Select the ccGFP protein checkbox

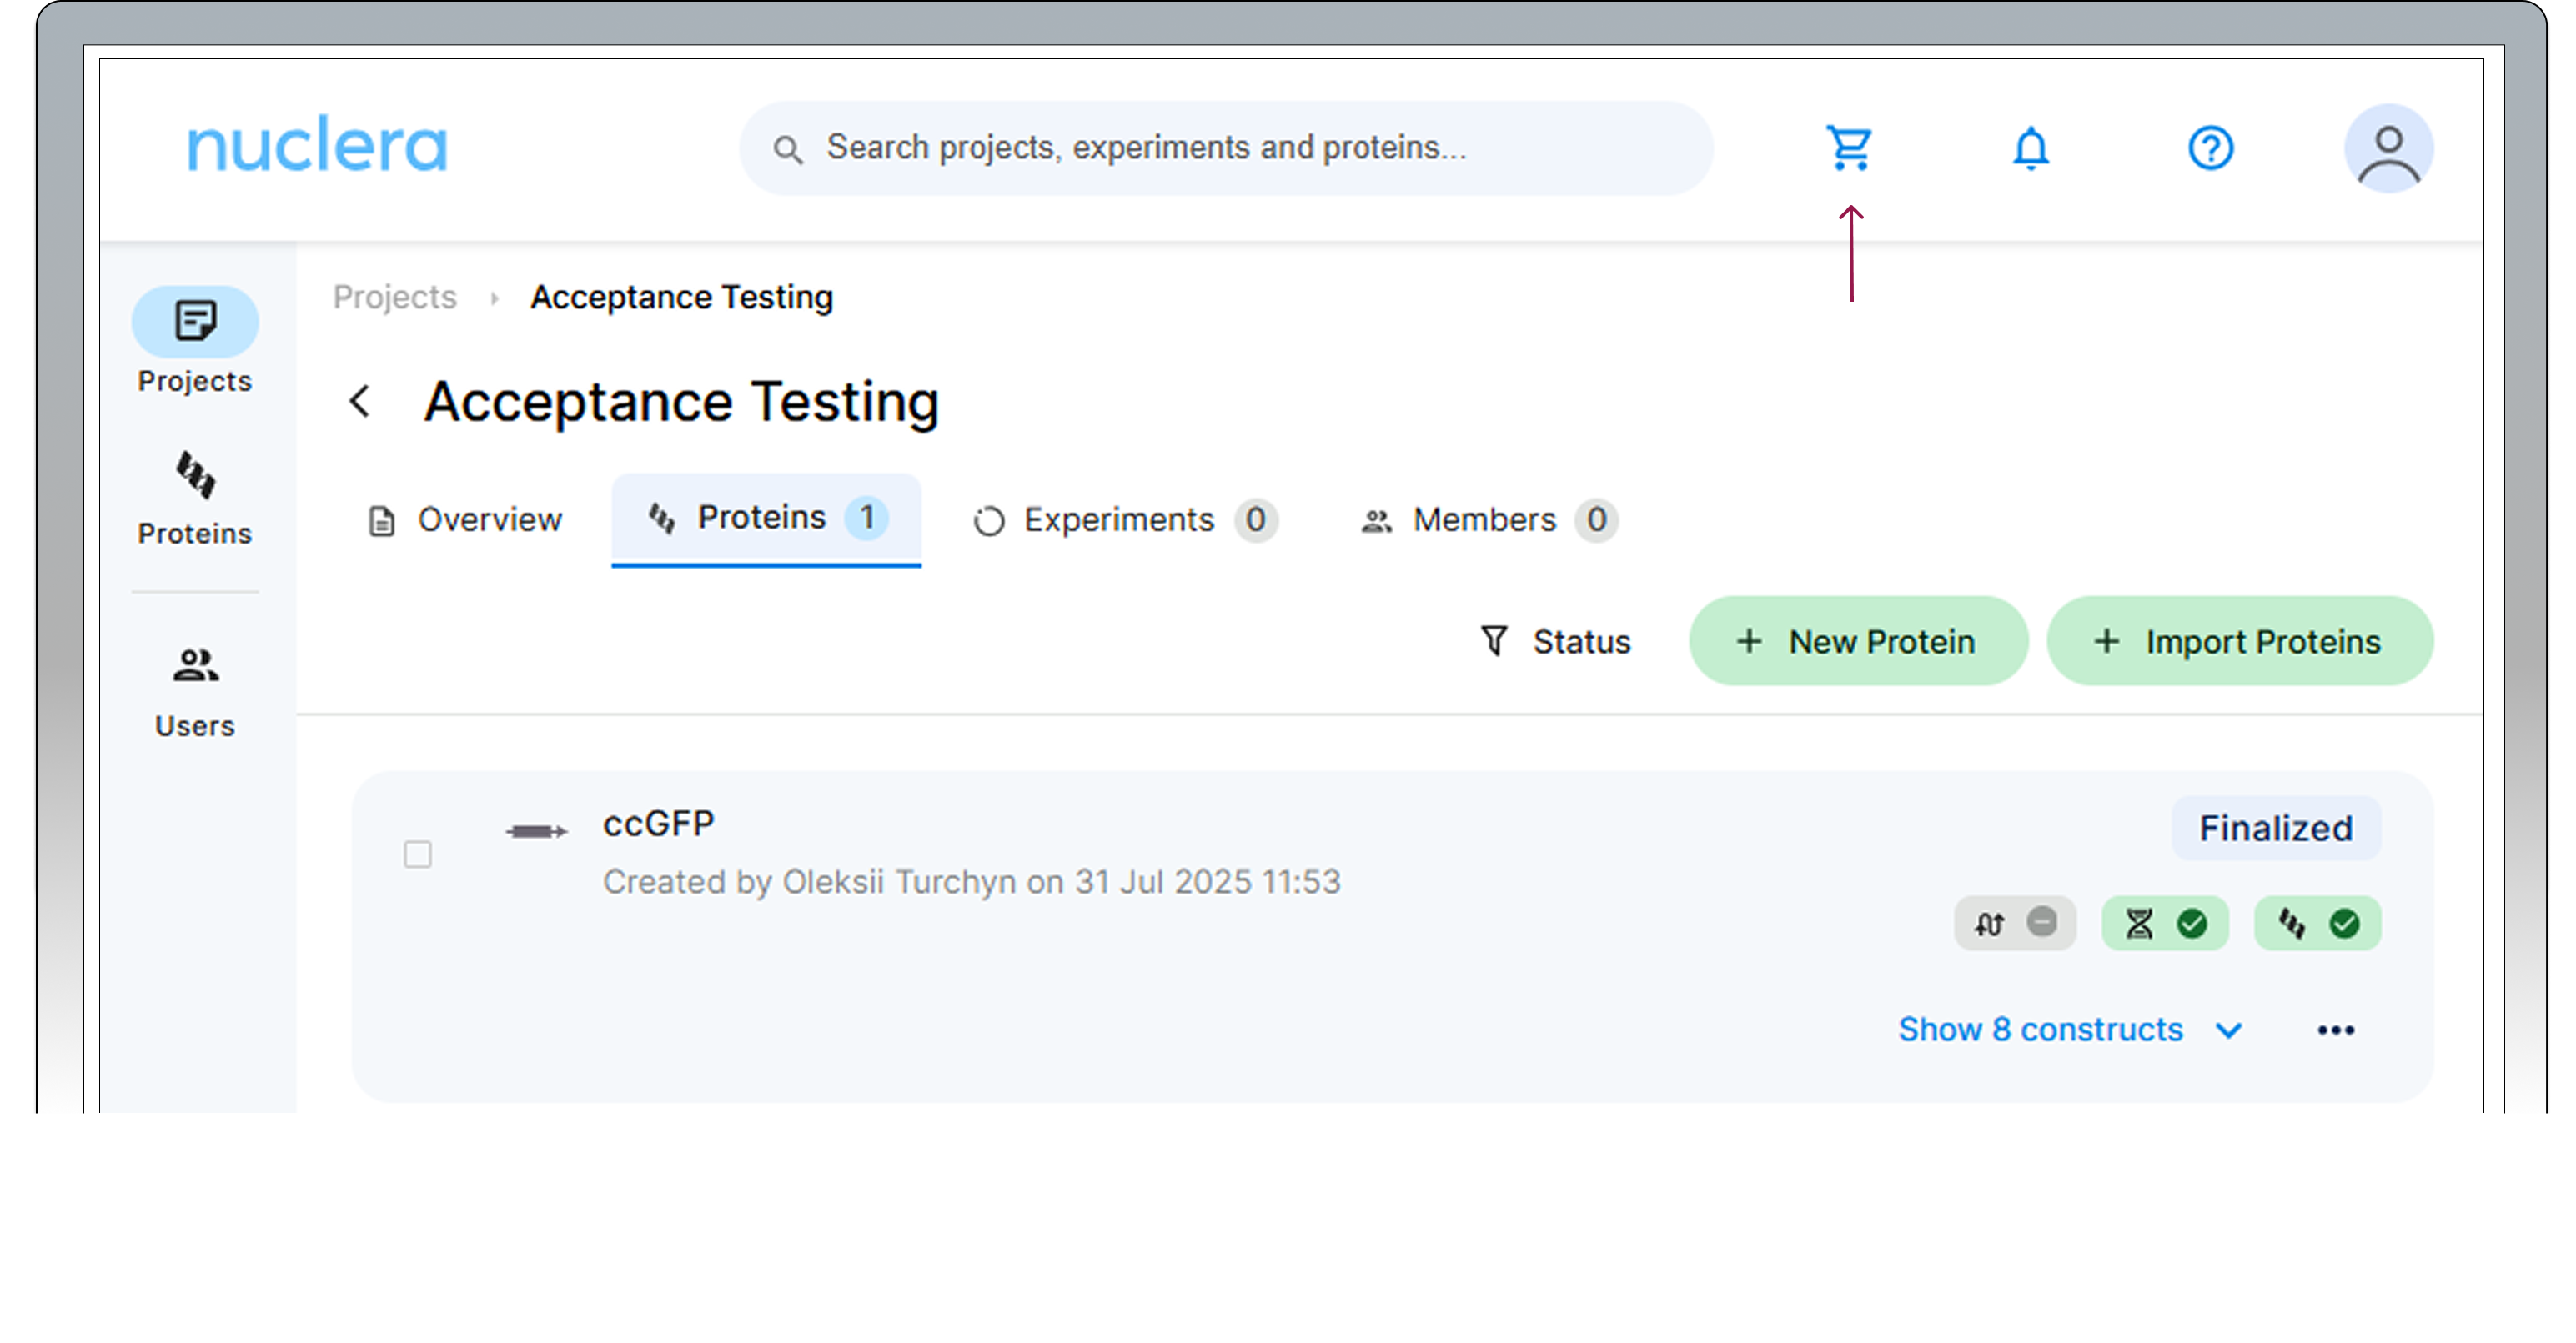(418, 854)
